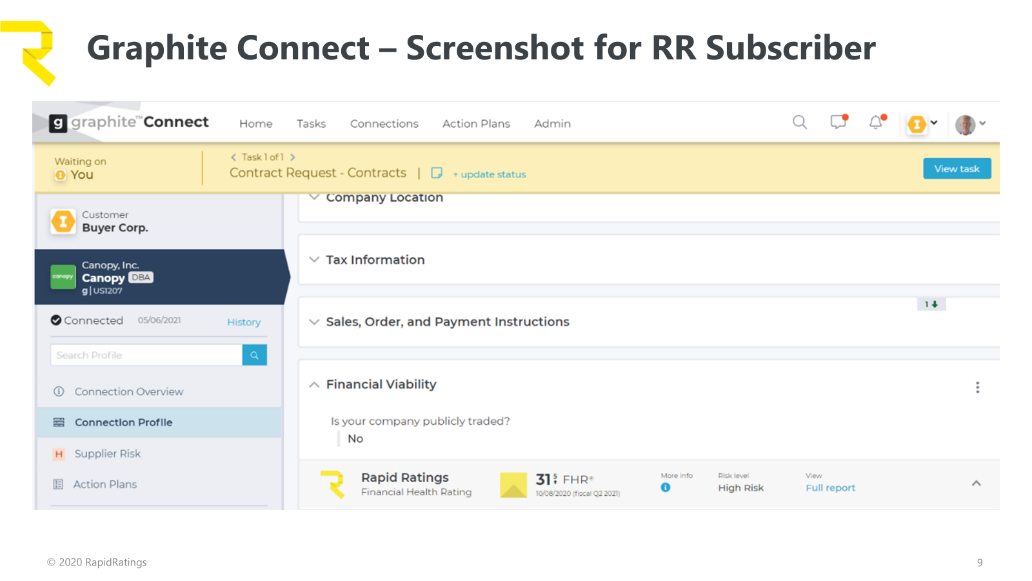
Task: Click the Waiting on You status
Action: [80, 168]
